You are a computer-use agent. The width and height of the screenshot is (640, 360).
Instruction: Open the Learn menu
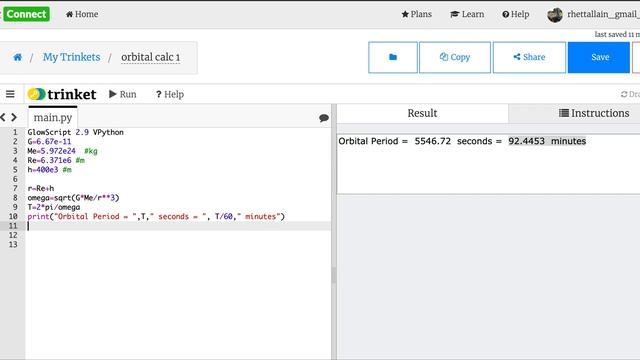pyautogui.click(x=467, y=14)
